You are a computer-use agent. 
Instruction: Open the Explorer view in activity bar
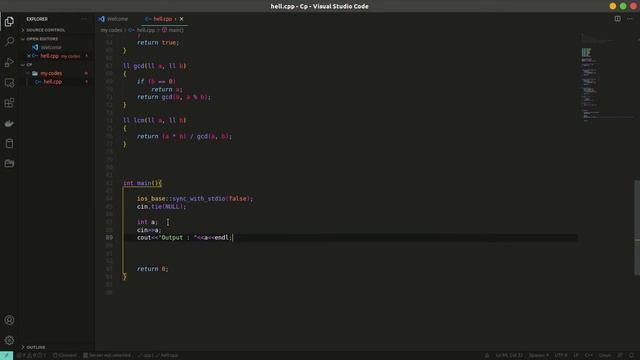pos(9,22)
